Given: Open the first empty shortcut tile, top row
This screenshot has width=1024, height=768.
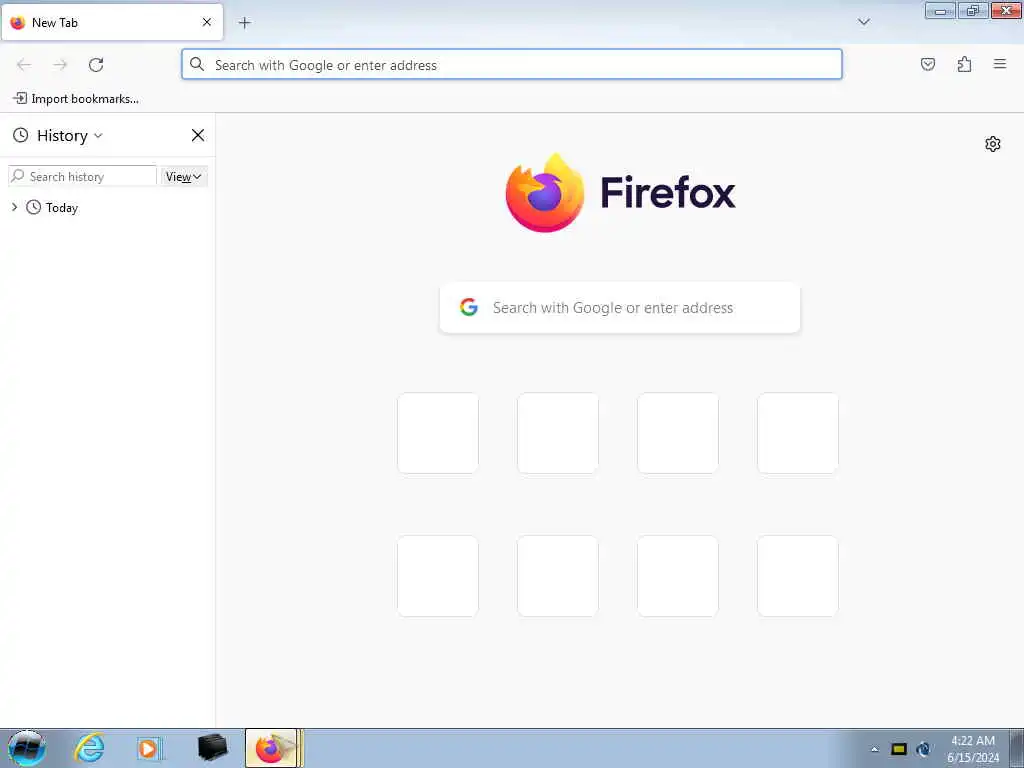Looking at the screenshot, I should [x=438, y=433].
